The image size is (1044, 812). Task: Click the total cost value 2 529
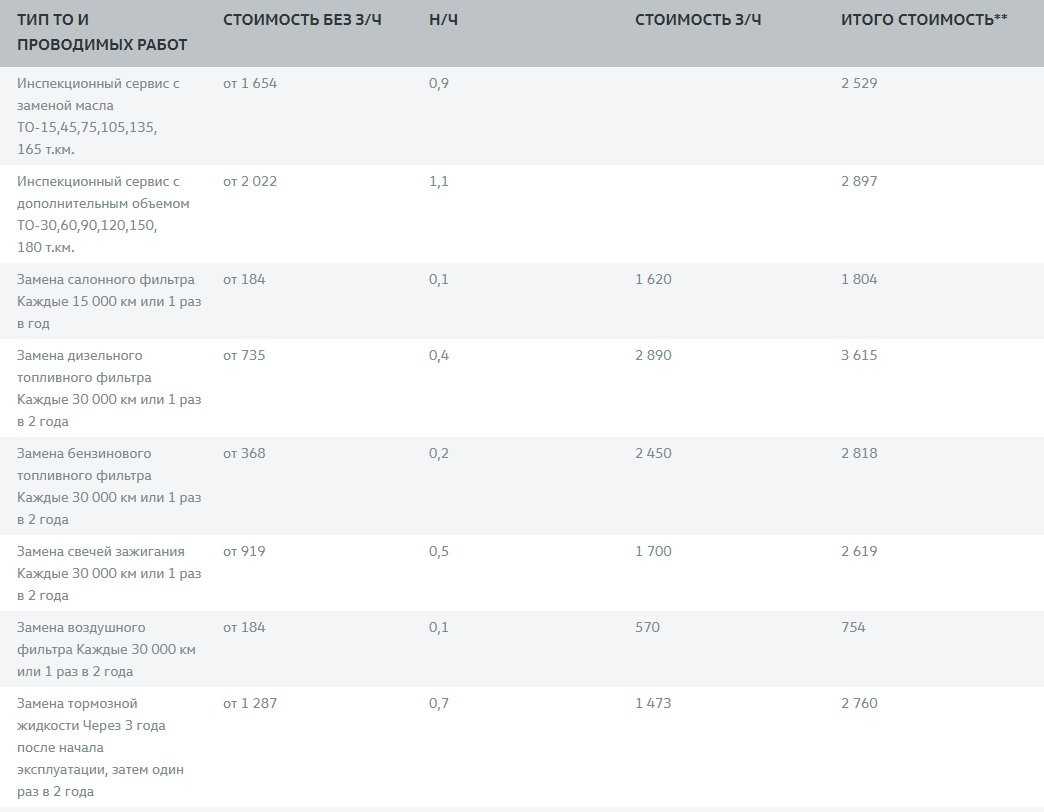click(859, 84)
